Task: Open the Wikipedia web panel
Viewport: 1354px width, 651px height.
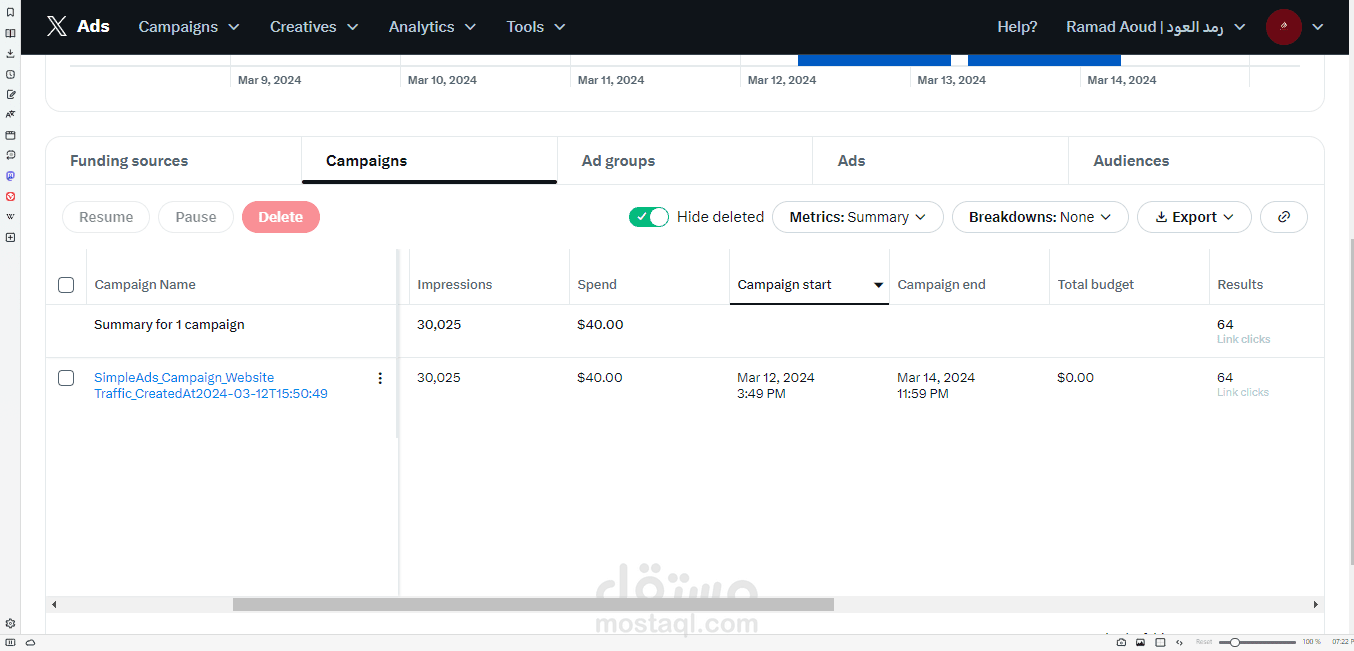Action: pos(10,216)
